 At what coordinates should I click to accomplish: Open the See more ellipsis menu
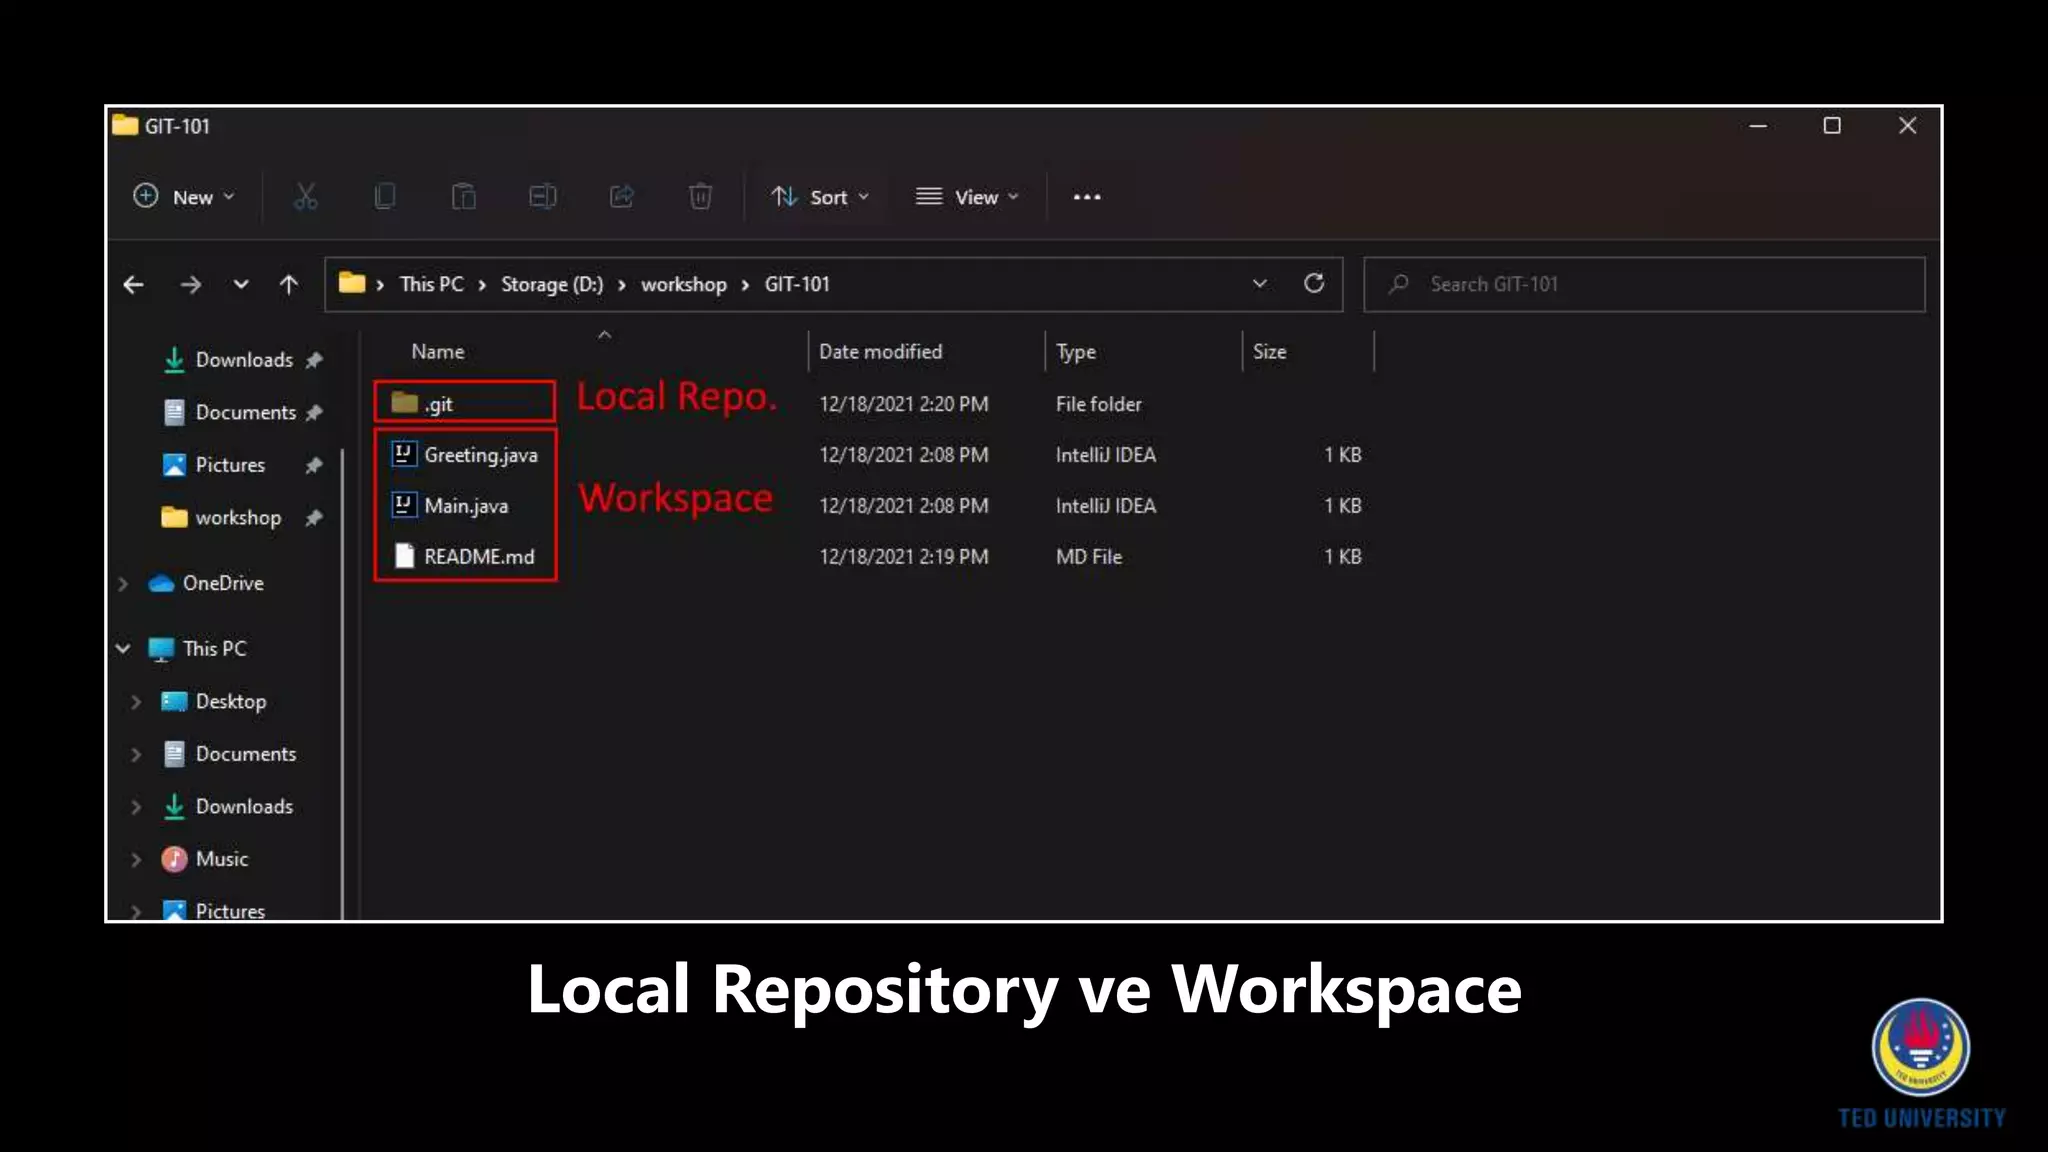click(x=1087, y=197)
